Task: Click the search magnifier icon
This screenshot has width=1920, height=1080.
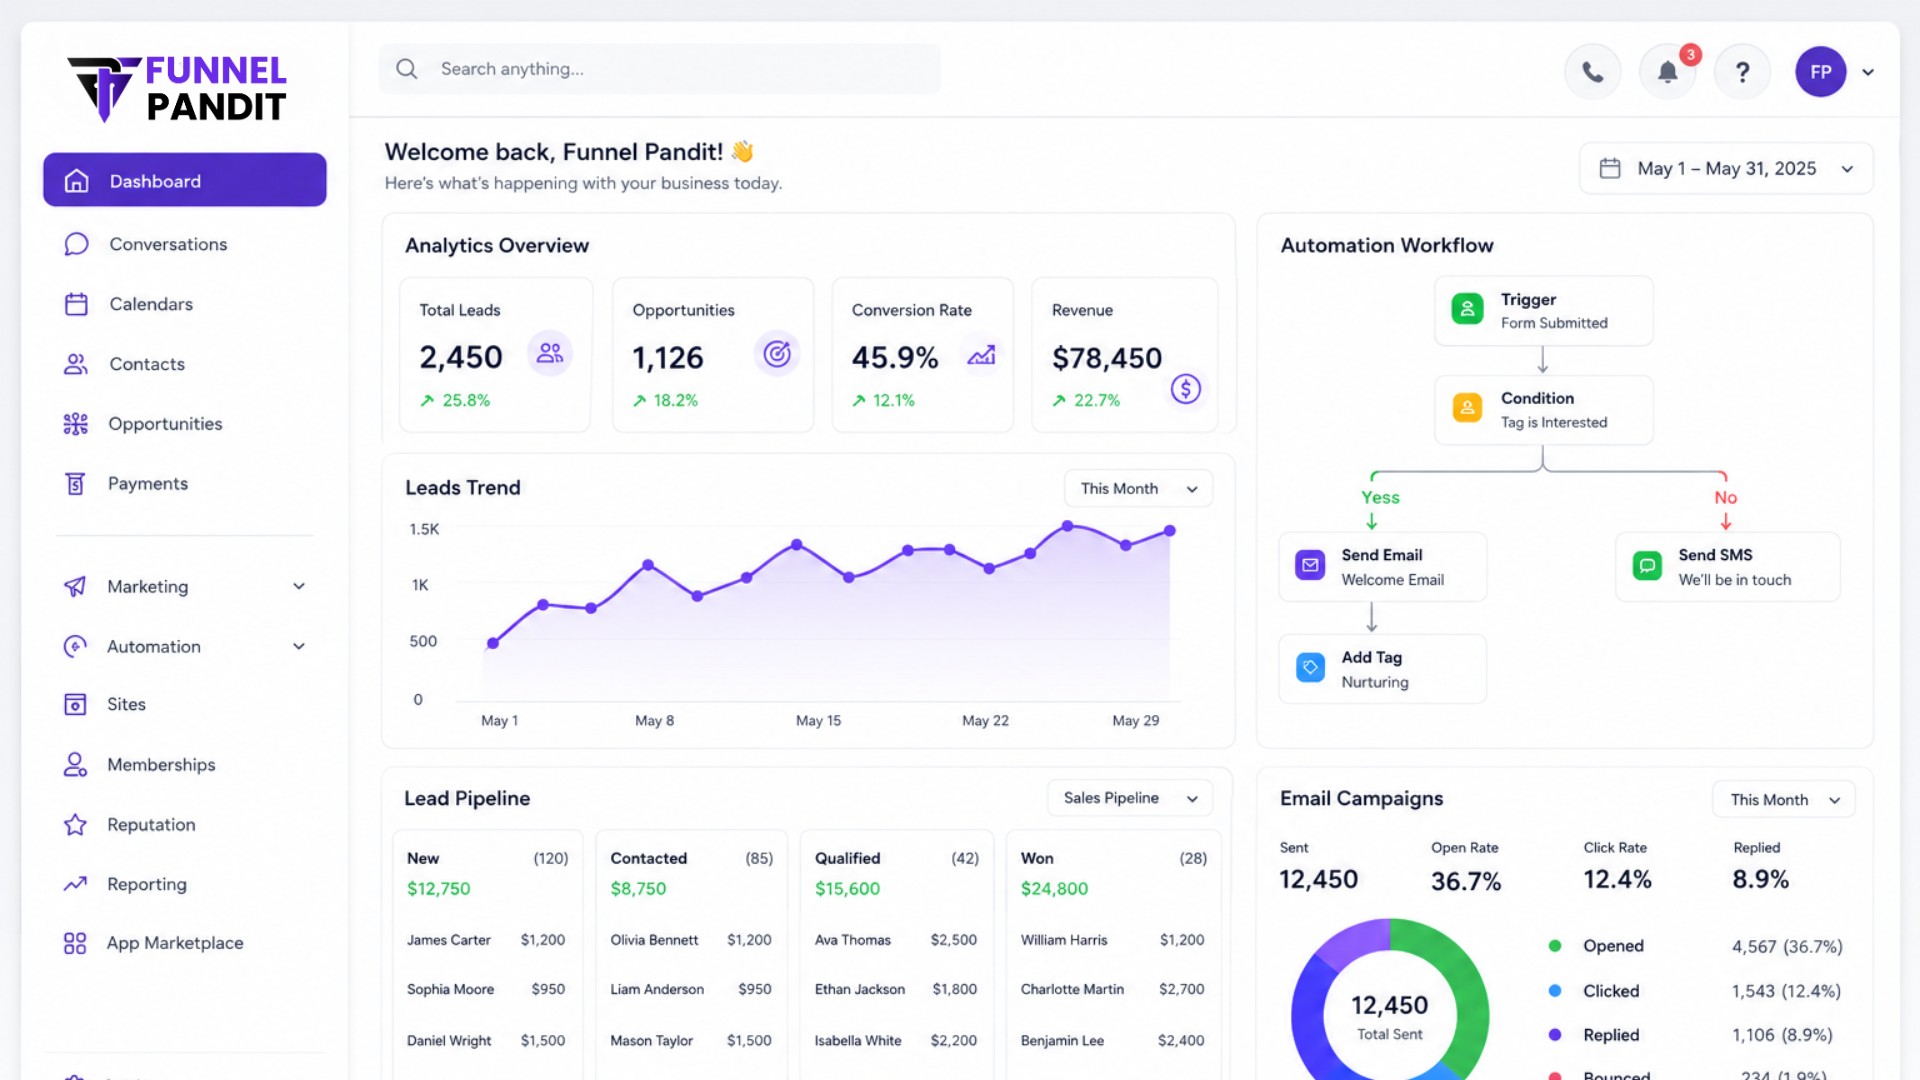Action: [406, 69]
